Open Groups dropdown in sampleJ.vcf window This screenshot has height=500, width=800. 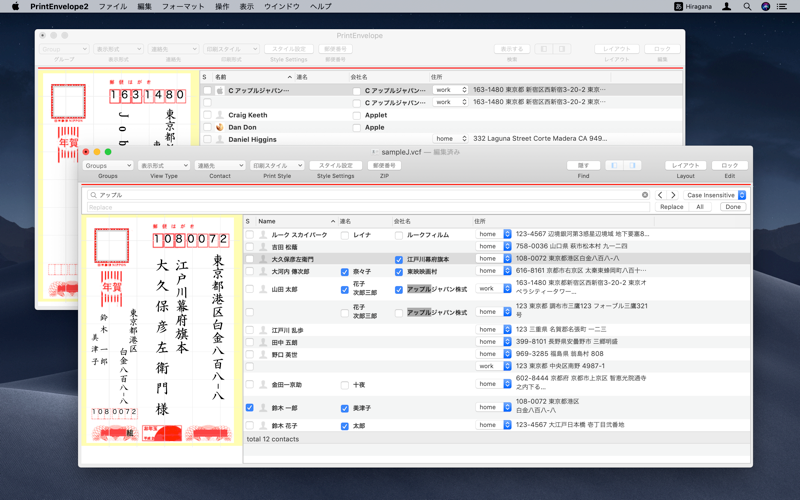click(x=108, y=165)
